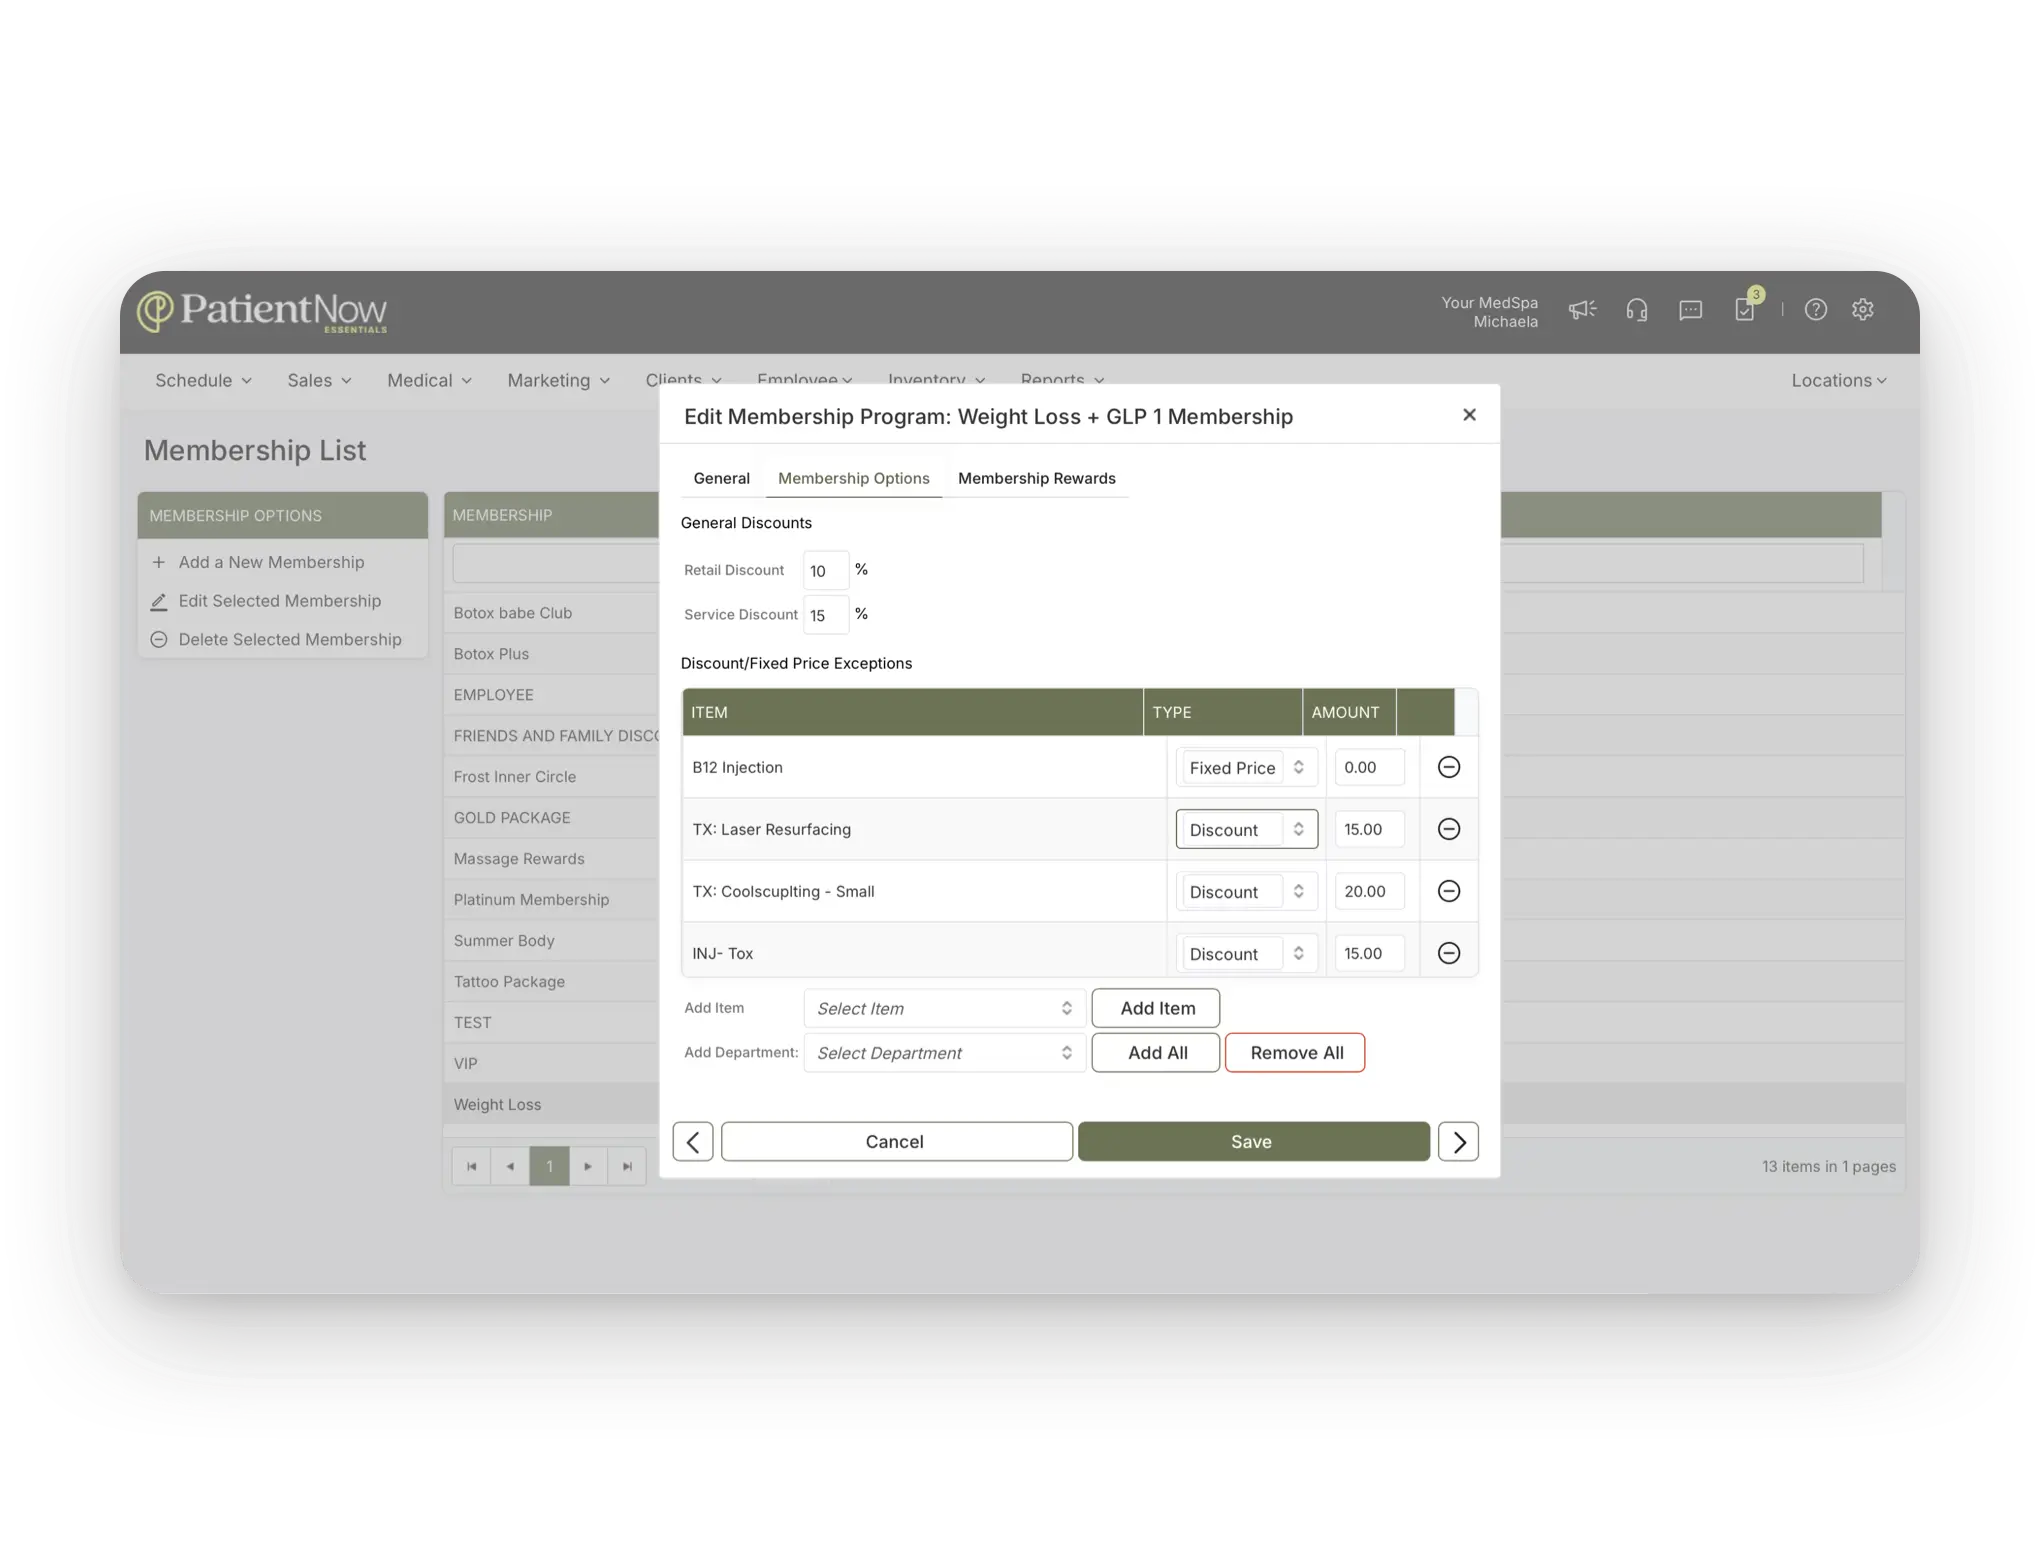Click the minus icon for Delete Selected Membership
Image resolution: width=2040 pixels, height=1566 pixels.
(158, 639)
